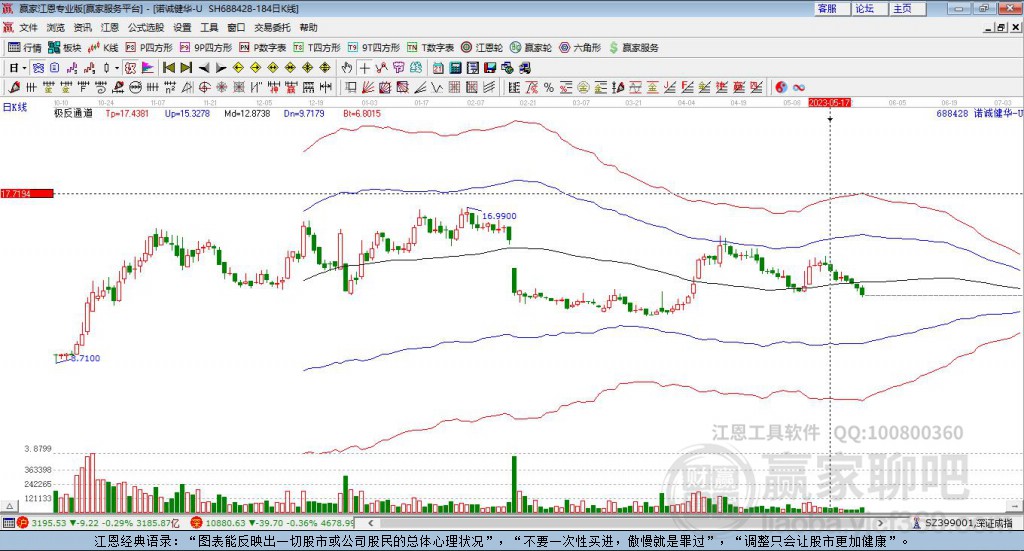Click the 688428 stock code label

(952, 113)
